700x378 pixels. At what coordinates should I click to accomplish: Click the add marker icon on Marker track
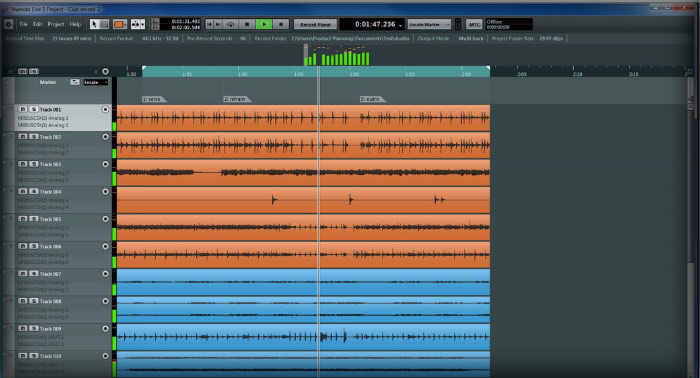pyautogui.click(x=75, y=82)
